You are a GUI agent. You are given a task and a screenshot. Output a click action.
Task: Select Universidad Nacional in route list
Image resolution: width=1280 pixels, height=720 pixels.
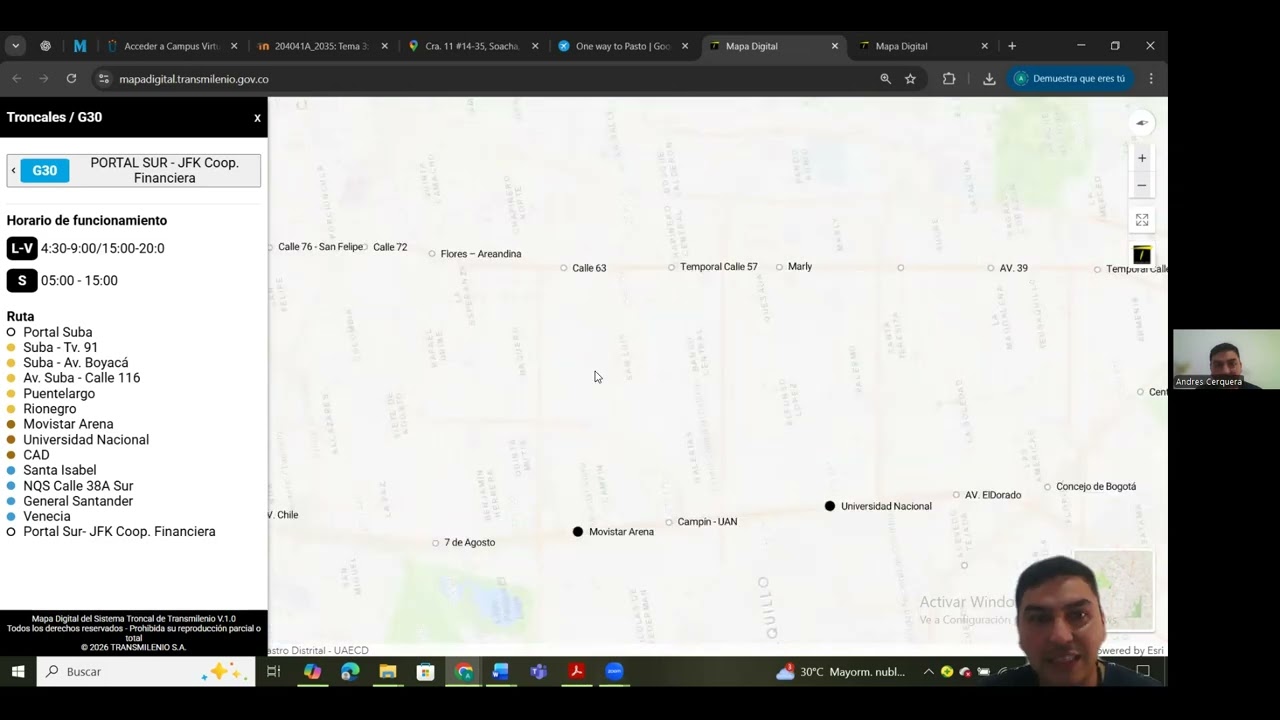pyautogui.click(x=86, y=440)
